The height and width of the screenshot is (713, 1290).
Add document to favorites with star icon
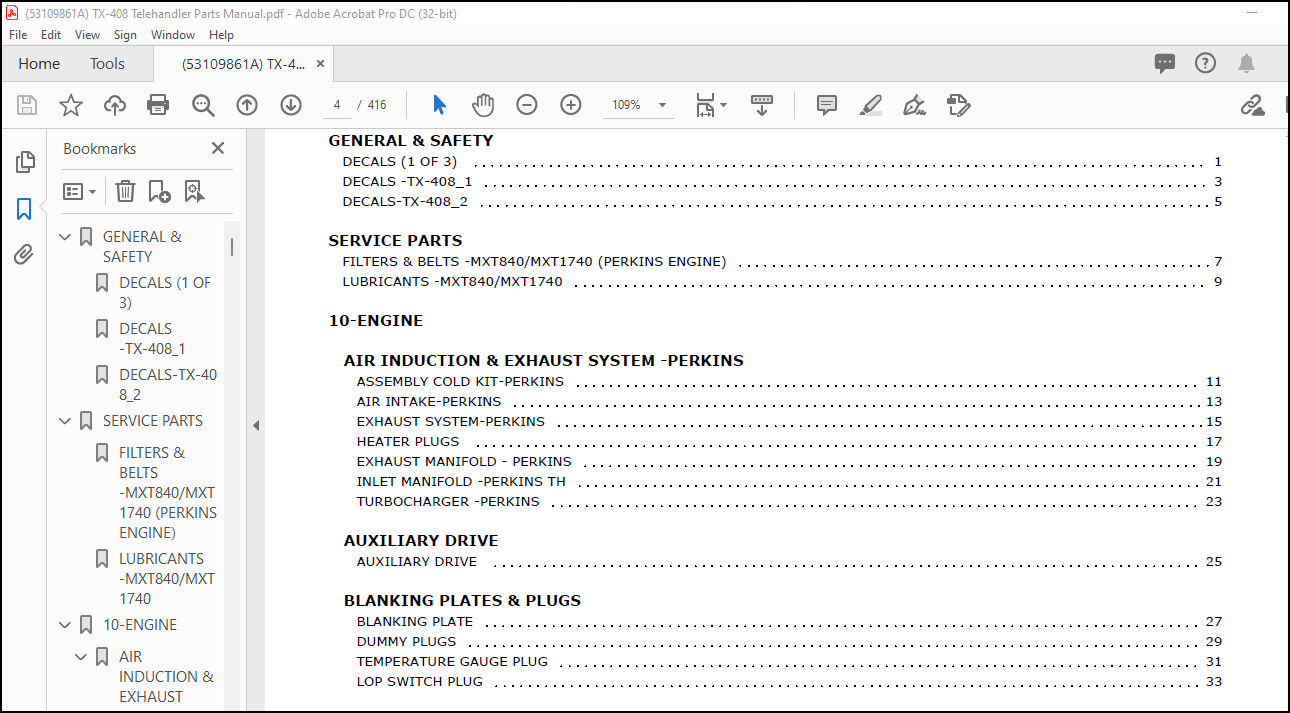click(x=71, y=105)
